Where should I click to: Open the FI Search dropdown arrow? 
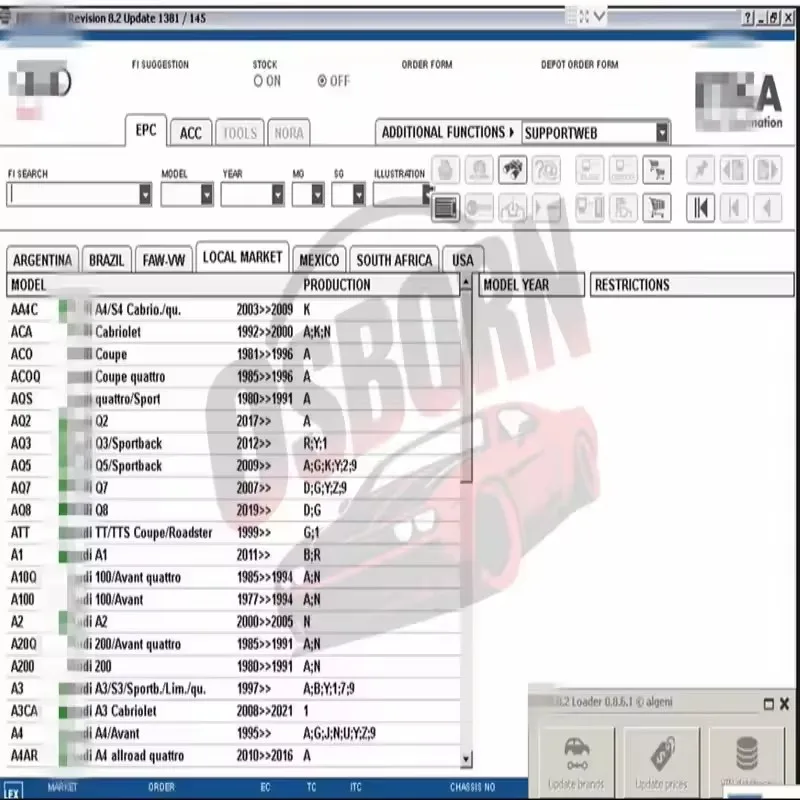click(145, 194)
